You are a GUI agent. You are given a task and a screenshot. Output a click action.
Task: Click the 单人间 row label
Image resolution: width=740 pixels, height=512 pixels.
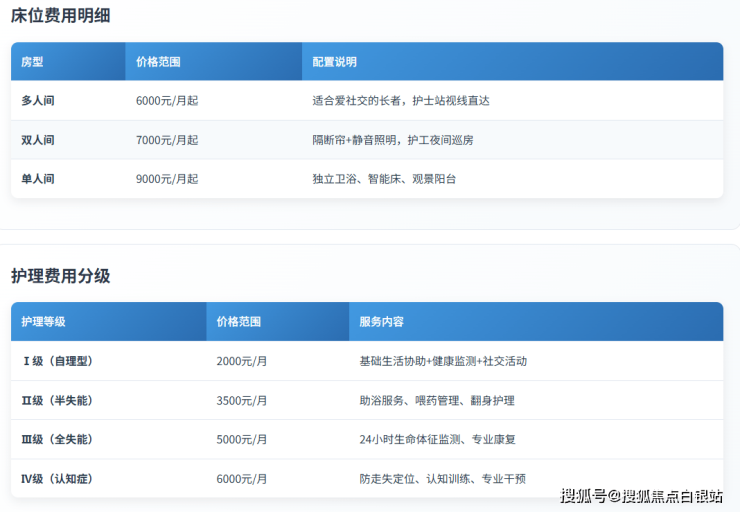(38, 179)
